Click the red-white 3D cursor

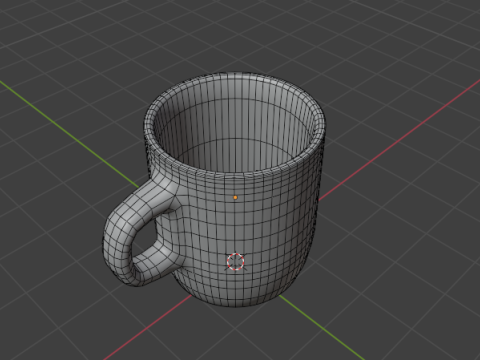coord(236,262)
